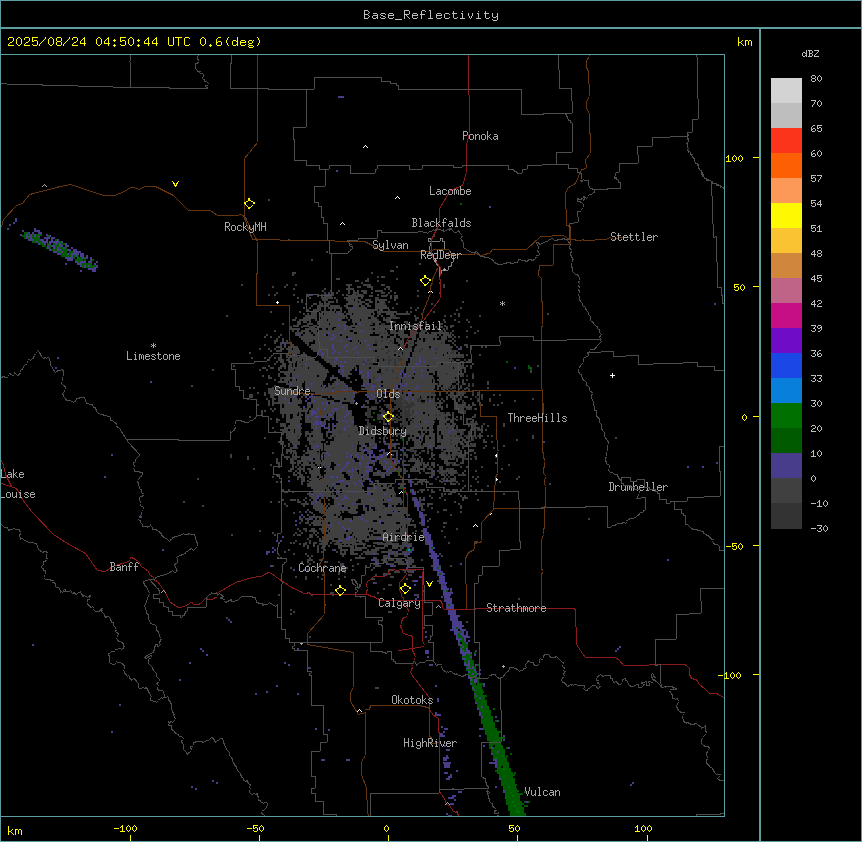Click the Base_Reflectivity title text
Viewport: 862px width, 842px height.
[431, 15]
